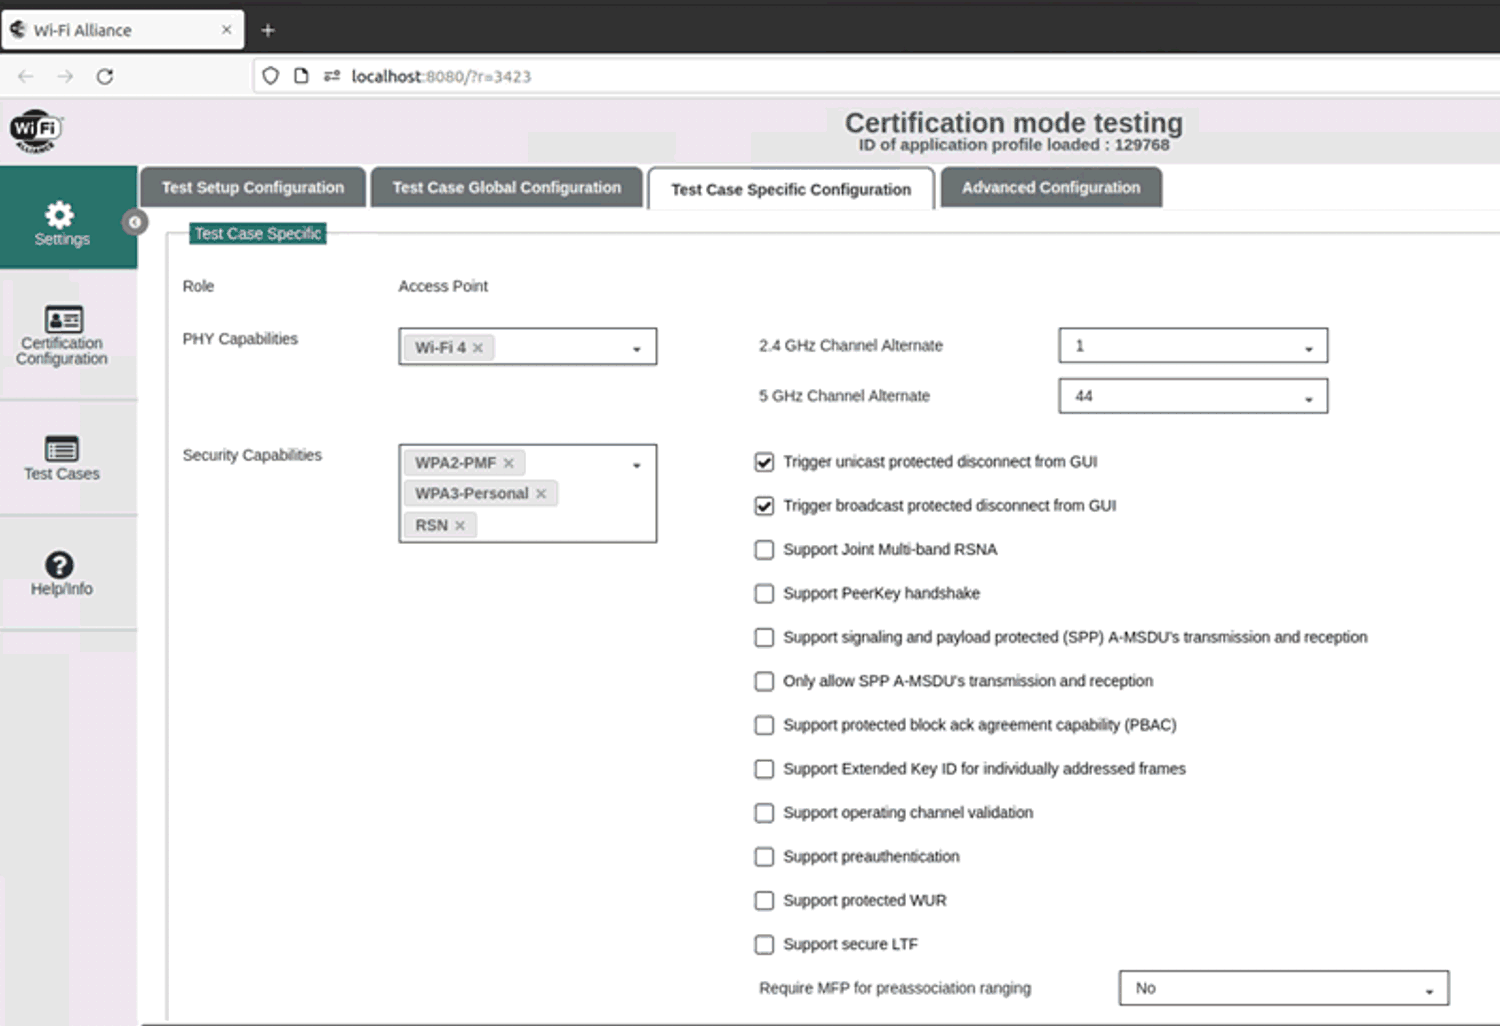Open the Settings gear in sidebar
The image size is (1500, 1026).
tap(60, 216)
